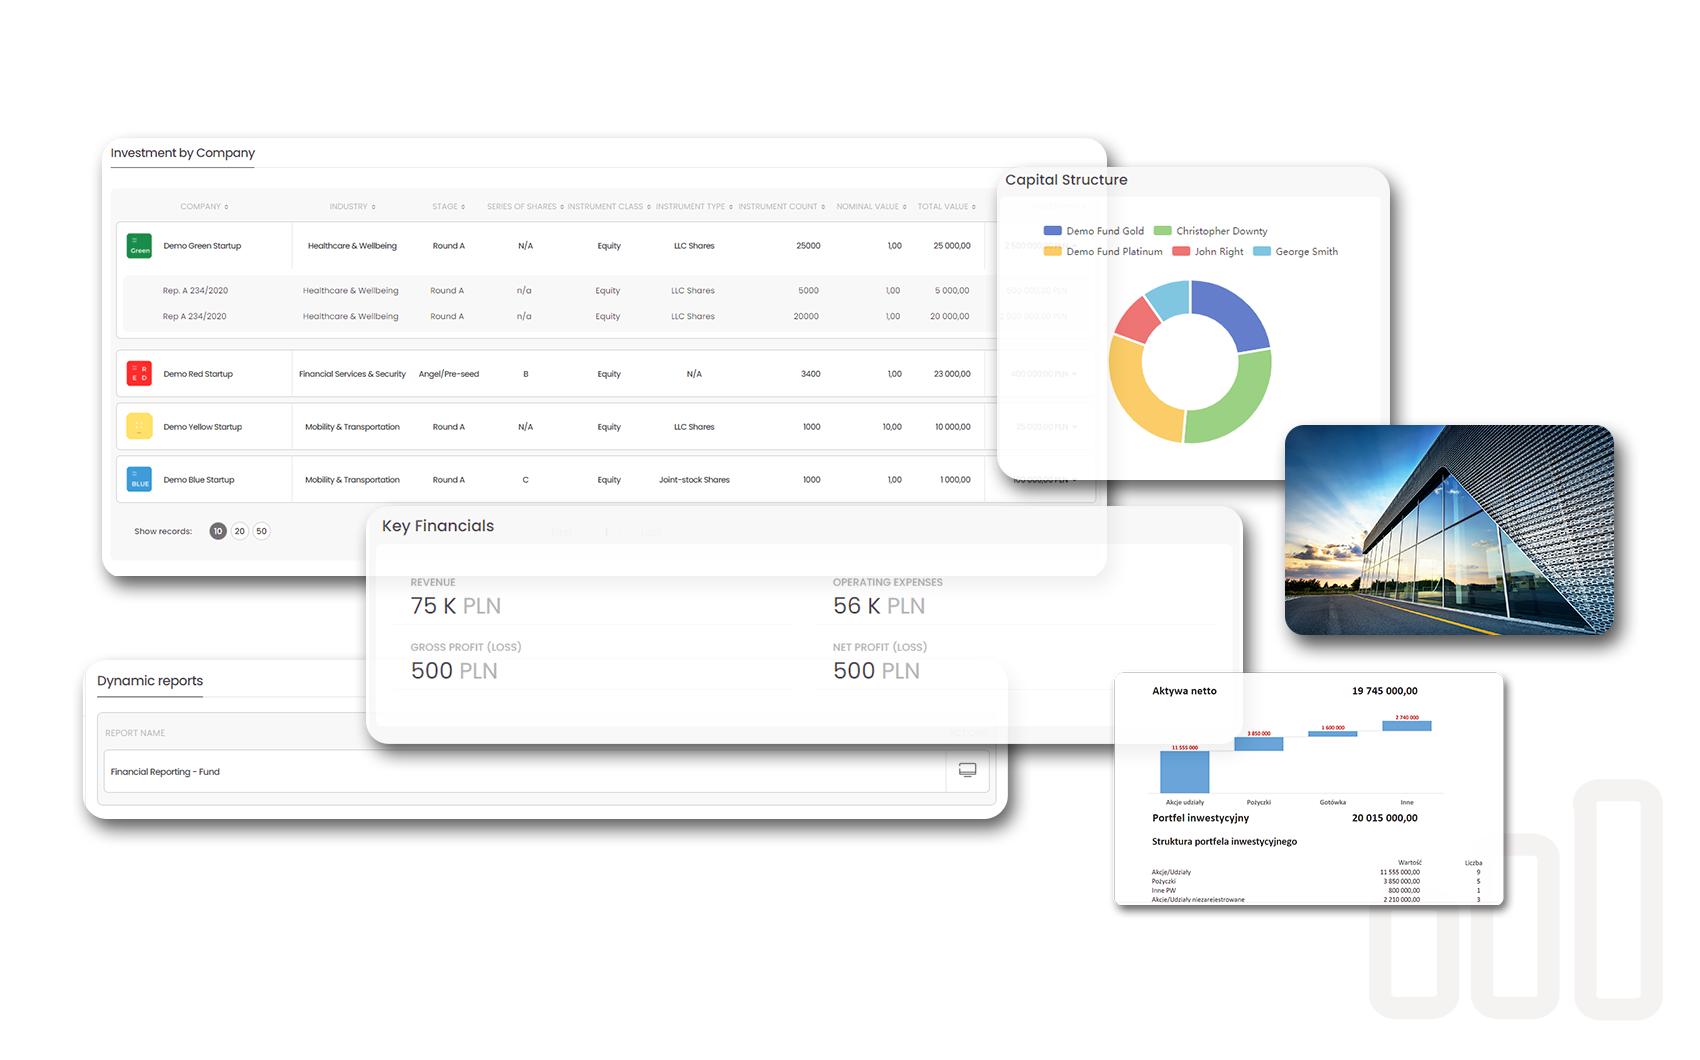This screenshot has height=1060, width=1700.
Task: Sort by the NOMINAL VALUE column
Action: tap(871, 207)
